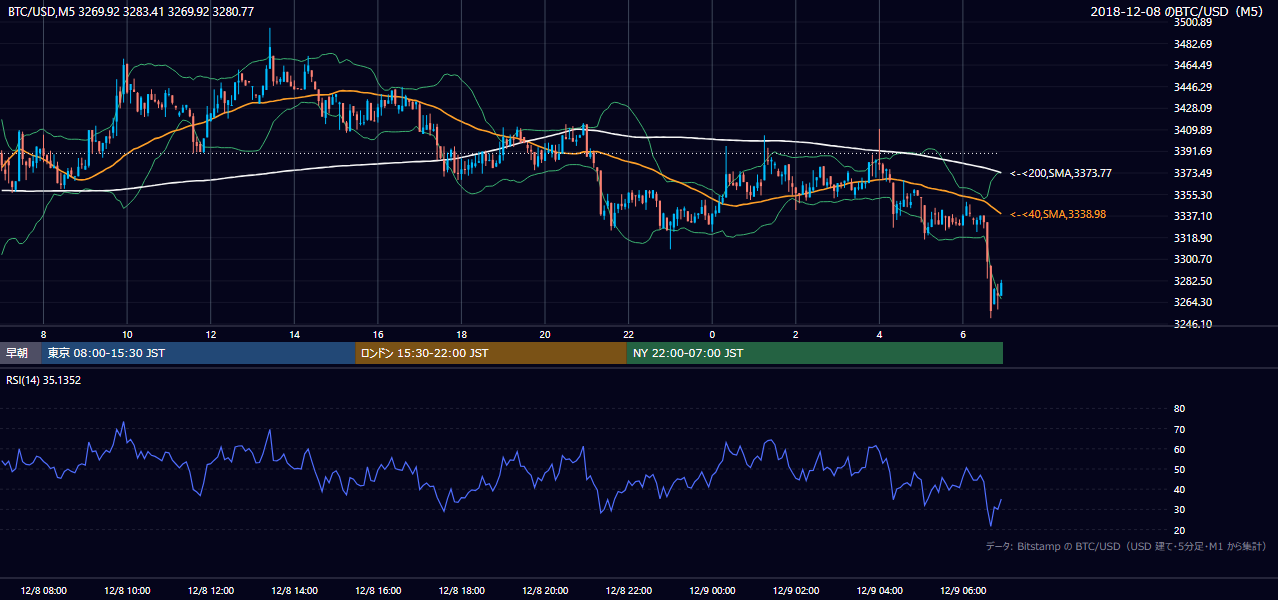Click the BTC/USD,M5 chart title text
The width and height of the screenshot is (1278, 600).
(130, 11)
